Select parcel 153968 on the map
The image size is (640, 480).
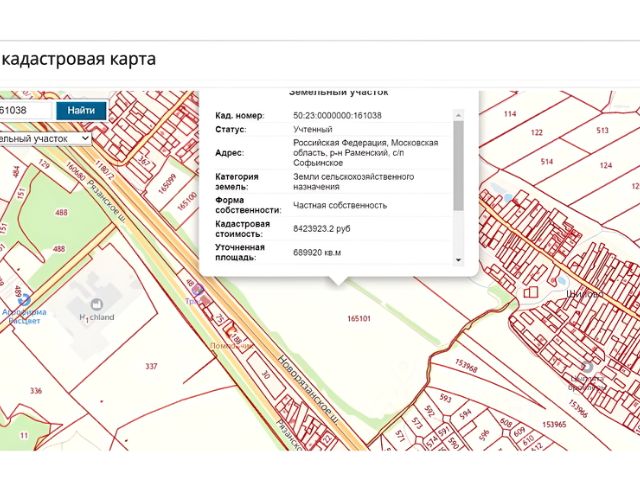pyautogui.click(x=467, y=365)
